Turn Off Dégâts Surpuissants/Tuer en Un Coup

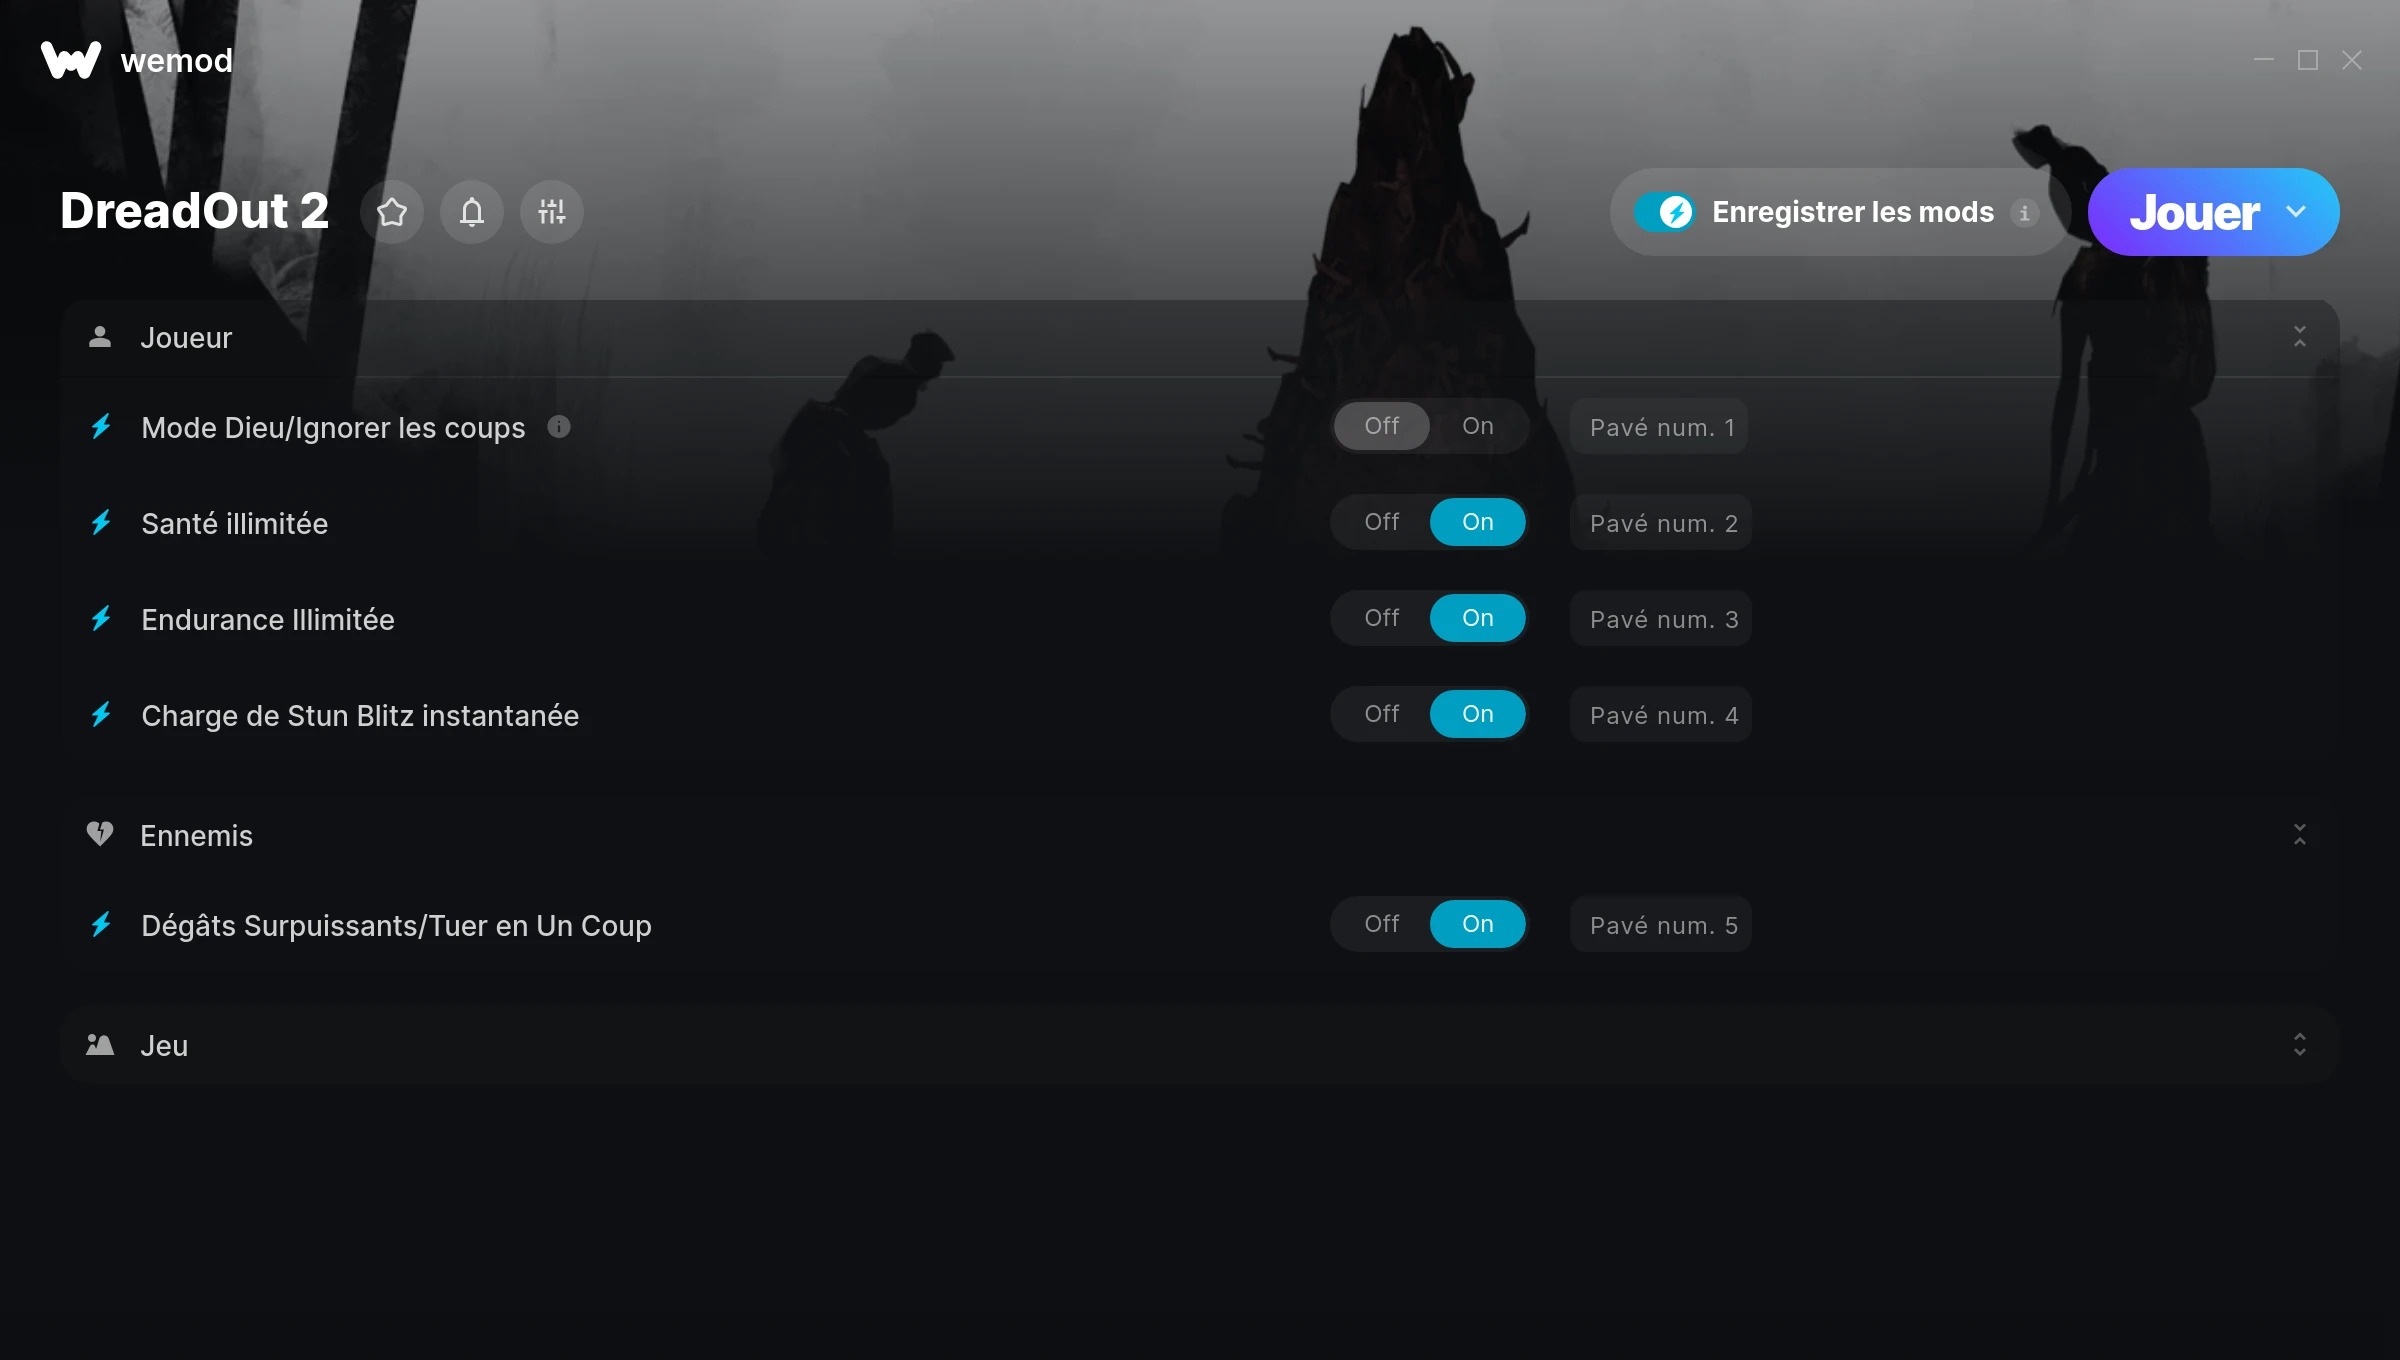pyautogui.click(x=1382, y=924)
